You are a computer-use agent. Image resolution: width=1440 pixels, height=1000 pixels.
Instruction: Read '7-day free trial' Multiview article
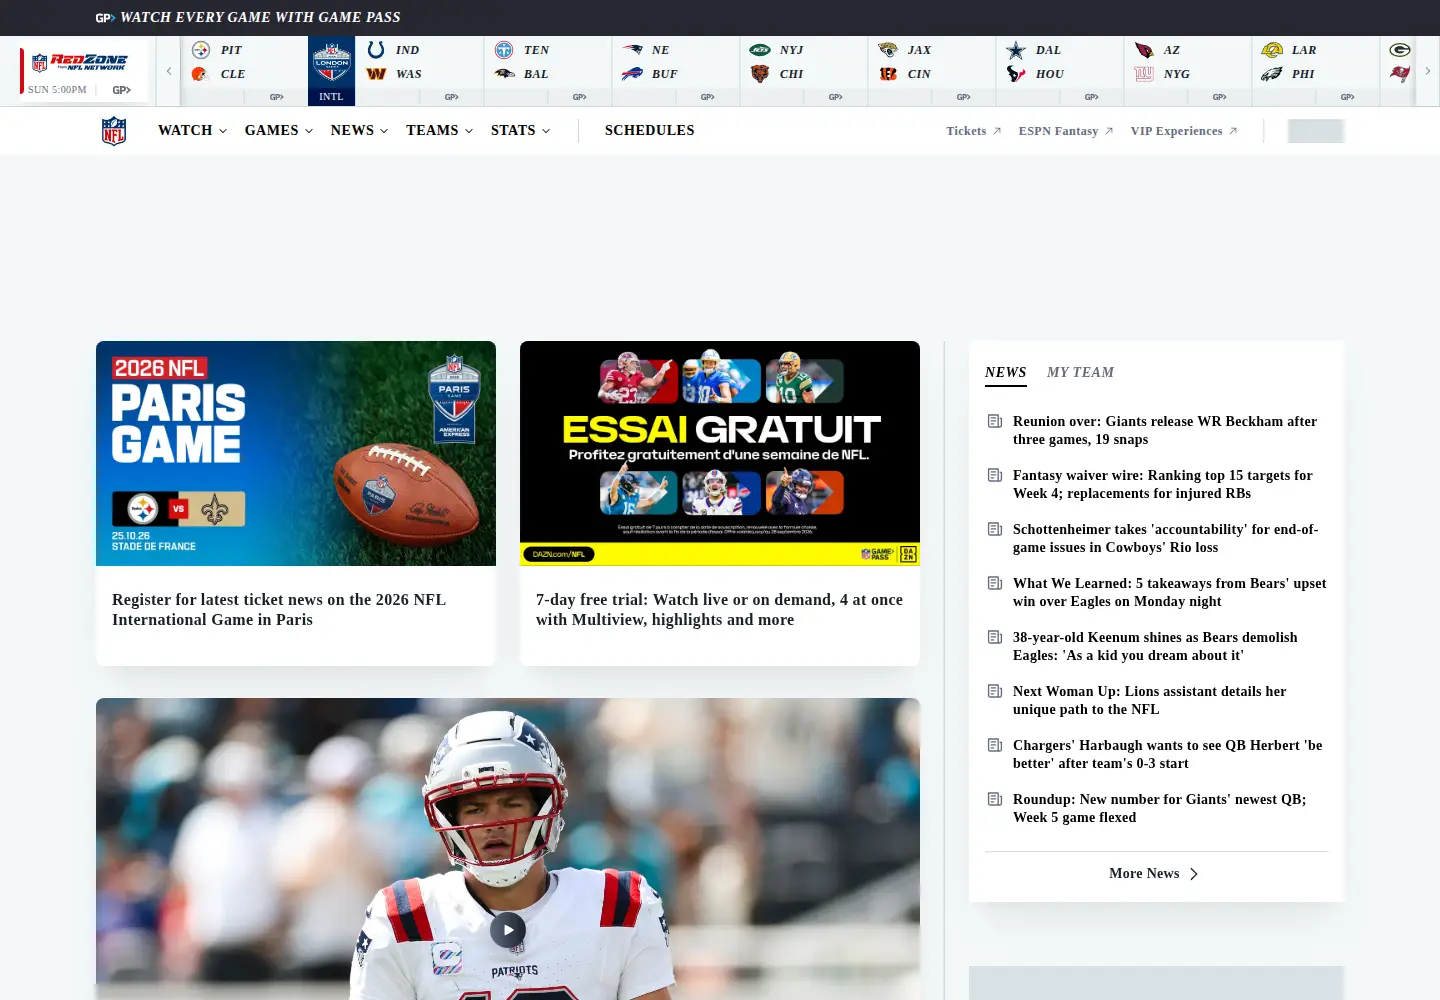[x=719, y=610]
